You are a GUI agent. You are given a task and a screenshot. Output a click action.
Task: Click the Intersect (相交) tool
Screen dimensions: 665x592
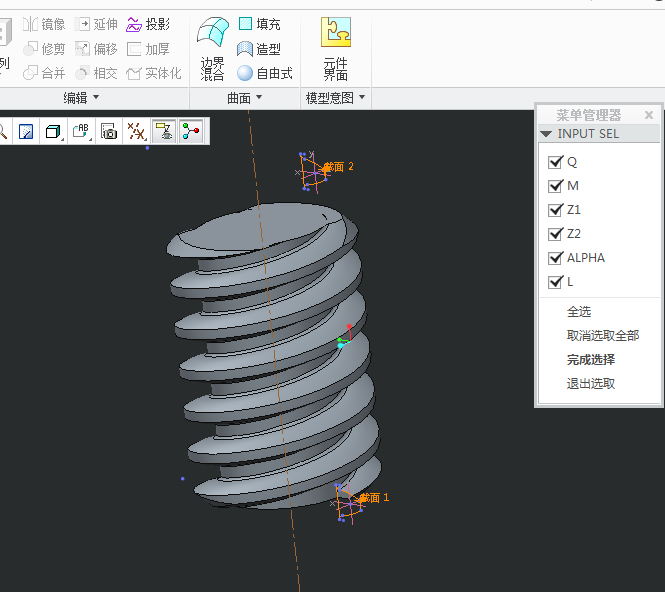tap(96, 73)
